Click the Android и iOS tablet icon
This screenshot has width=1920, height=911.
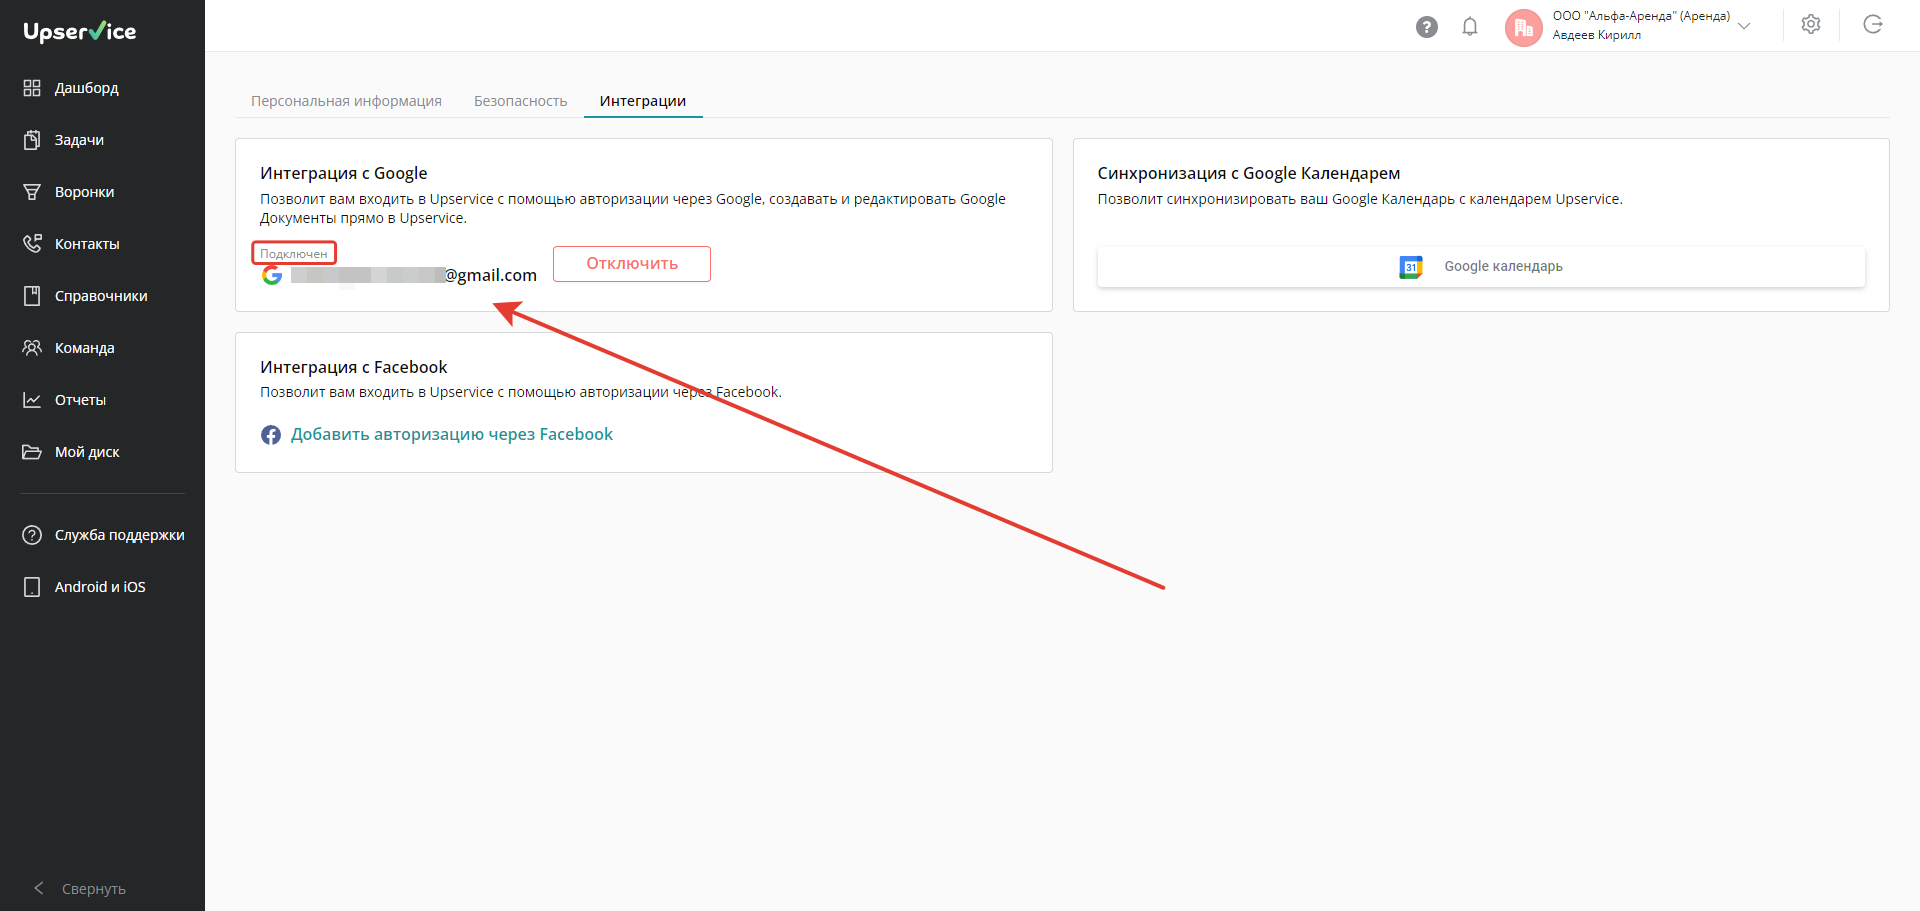[32, 587]
